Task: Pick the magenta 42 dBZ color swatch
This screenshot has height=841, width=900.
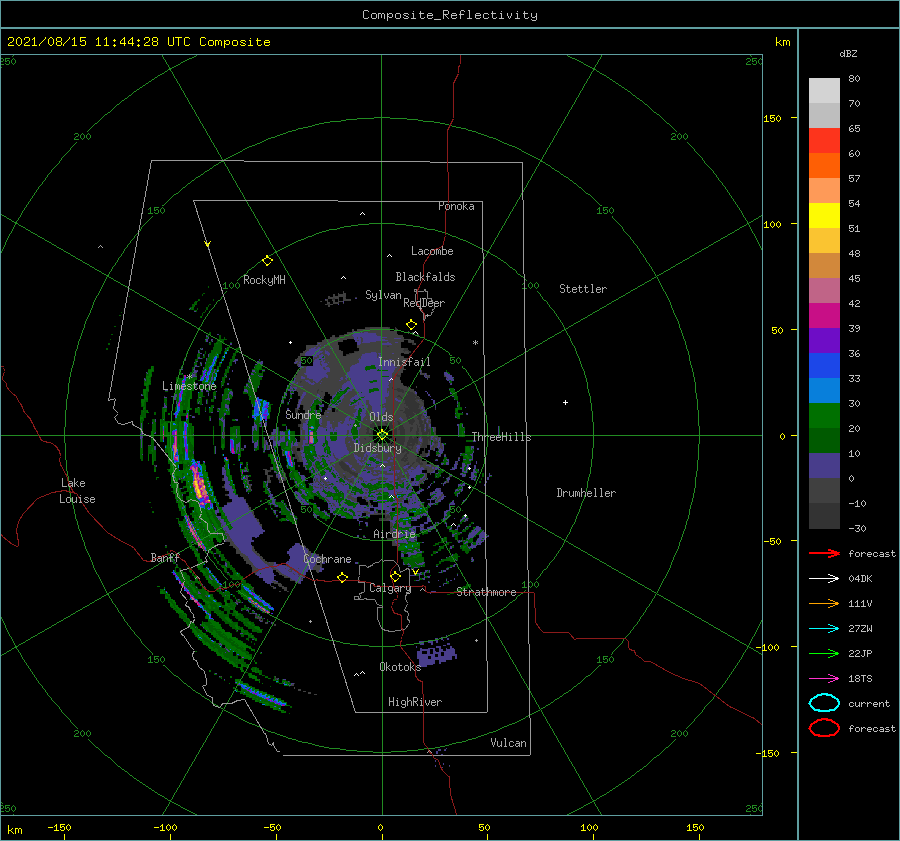Action: click(x=824, y=315)
